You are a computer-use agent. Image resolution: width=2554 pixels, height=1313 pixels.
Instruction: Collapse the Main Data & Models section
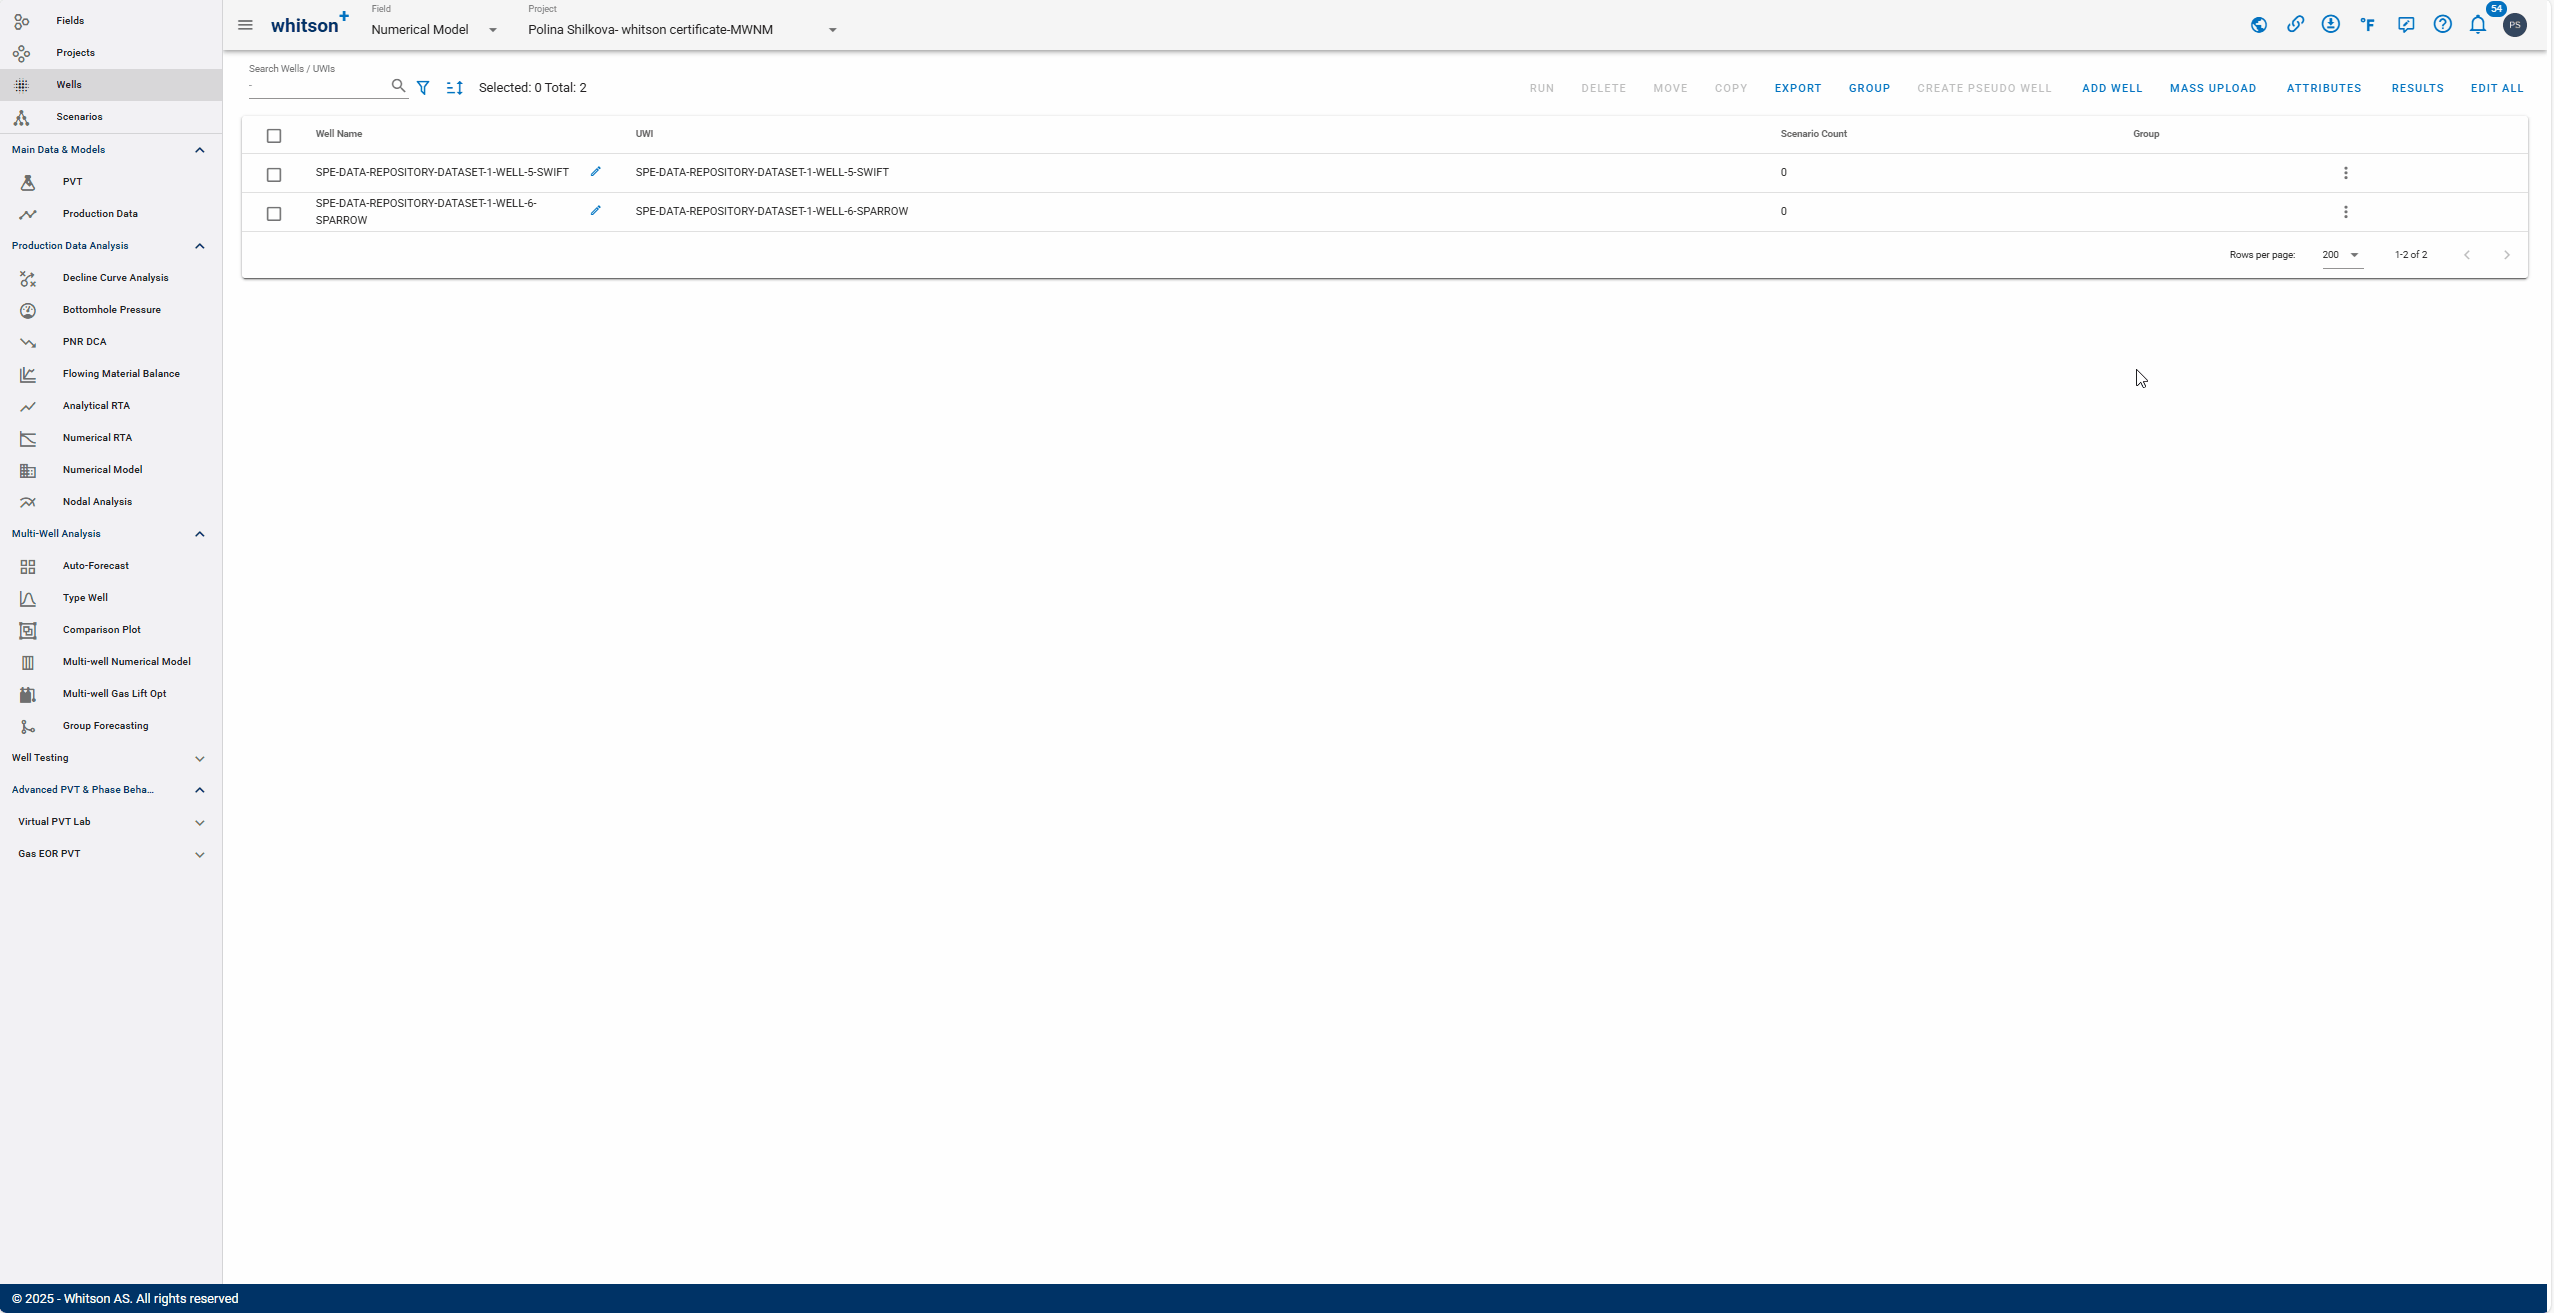click(x=200, y=150)
